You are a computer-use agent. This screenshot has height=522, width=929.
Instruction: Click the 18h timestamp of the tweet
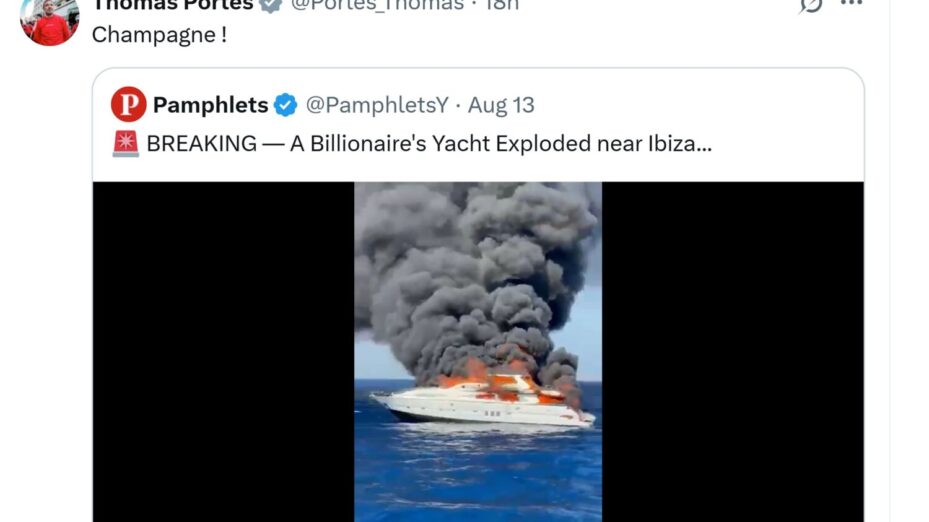pos(501,5)
